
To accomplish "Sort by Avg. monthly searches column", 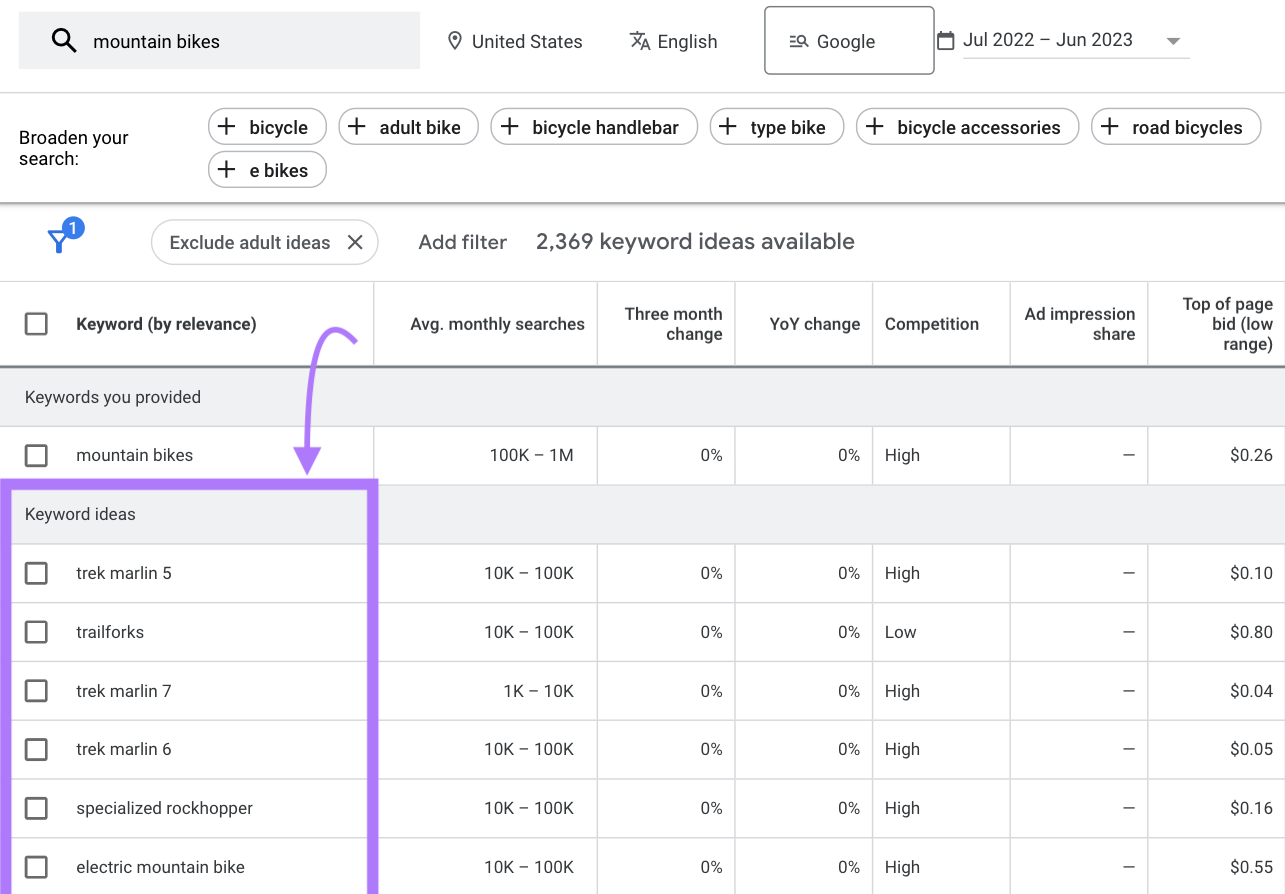I will click(x=497, y=324).
